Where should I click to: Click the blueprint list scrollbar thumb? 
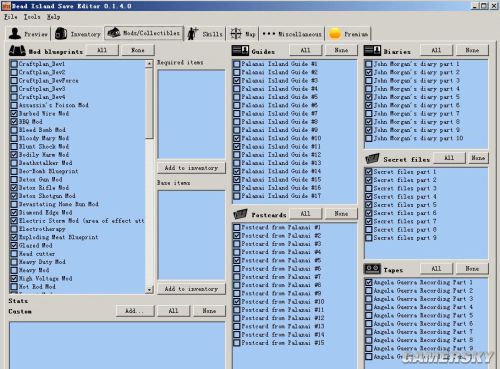(x=149, y=103)
